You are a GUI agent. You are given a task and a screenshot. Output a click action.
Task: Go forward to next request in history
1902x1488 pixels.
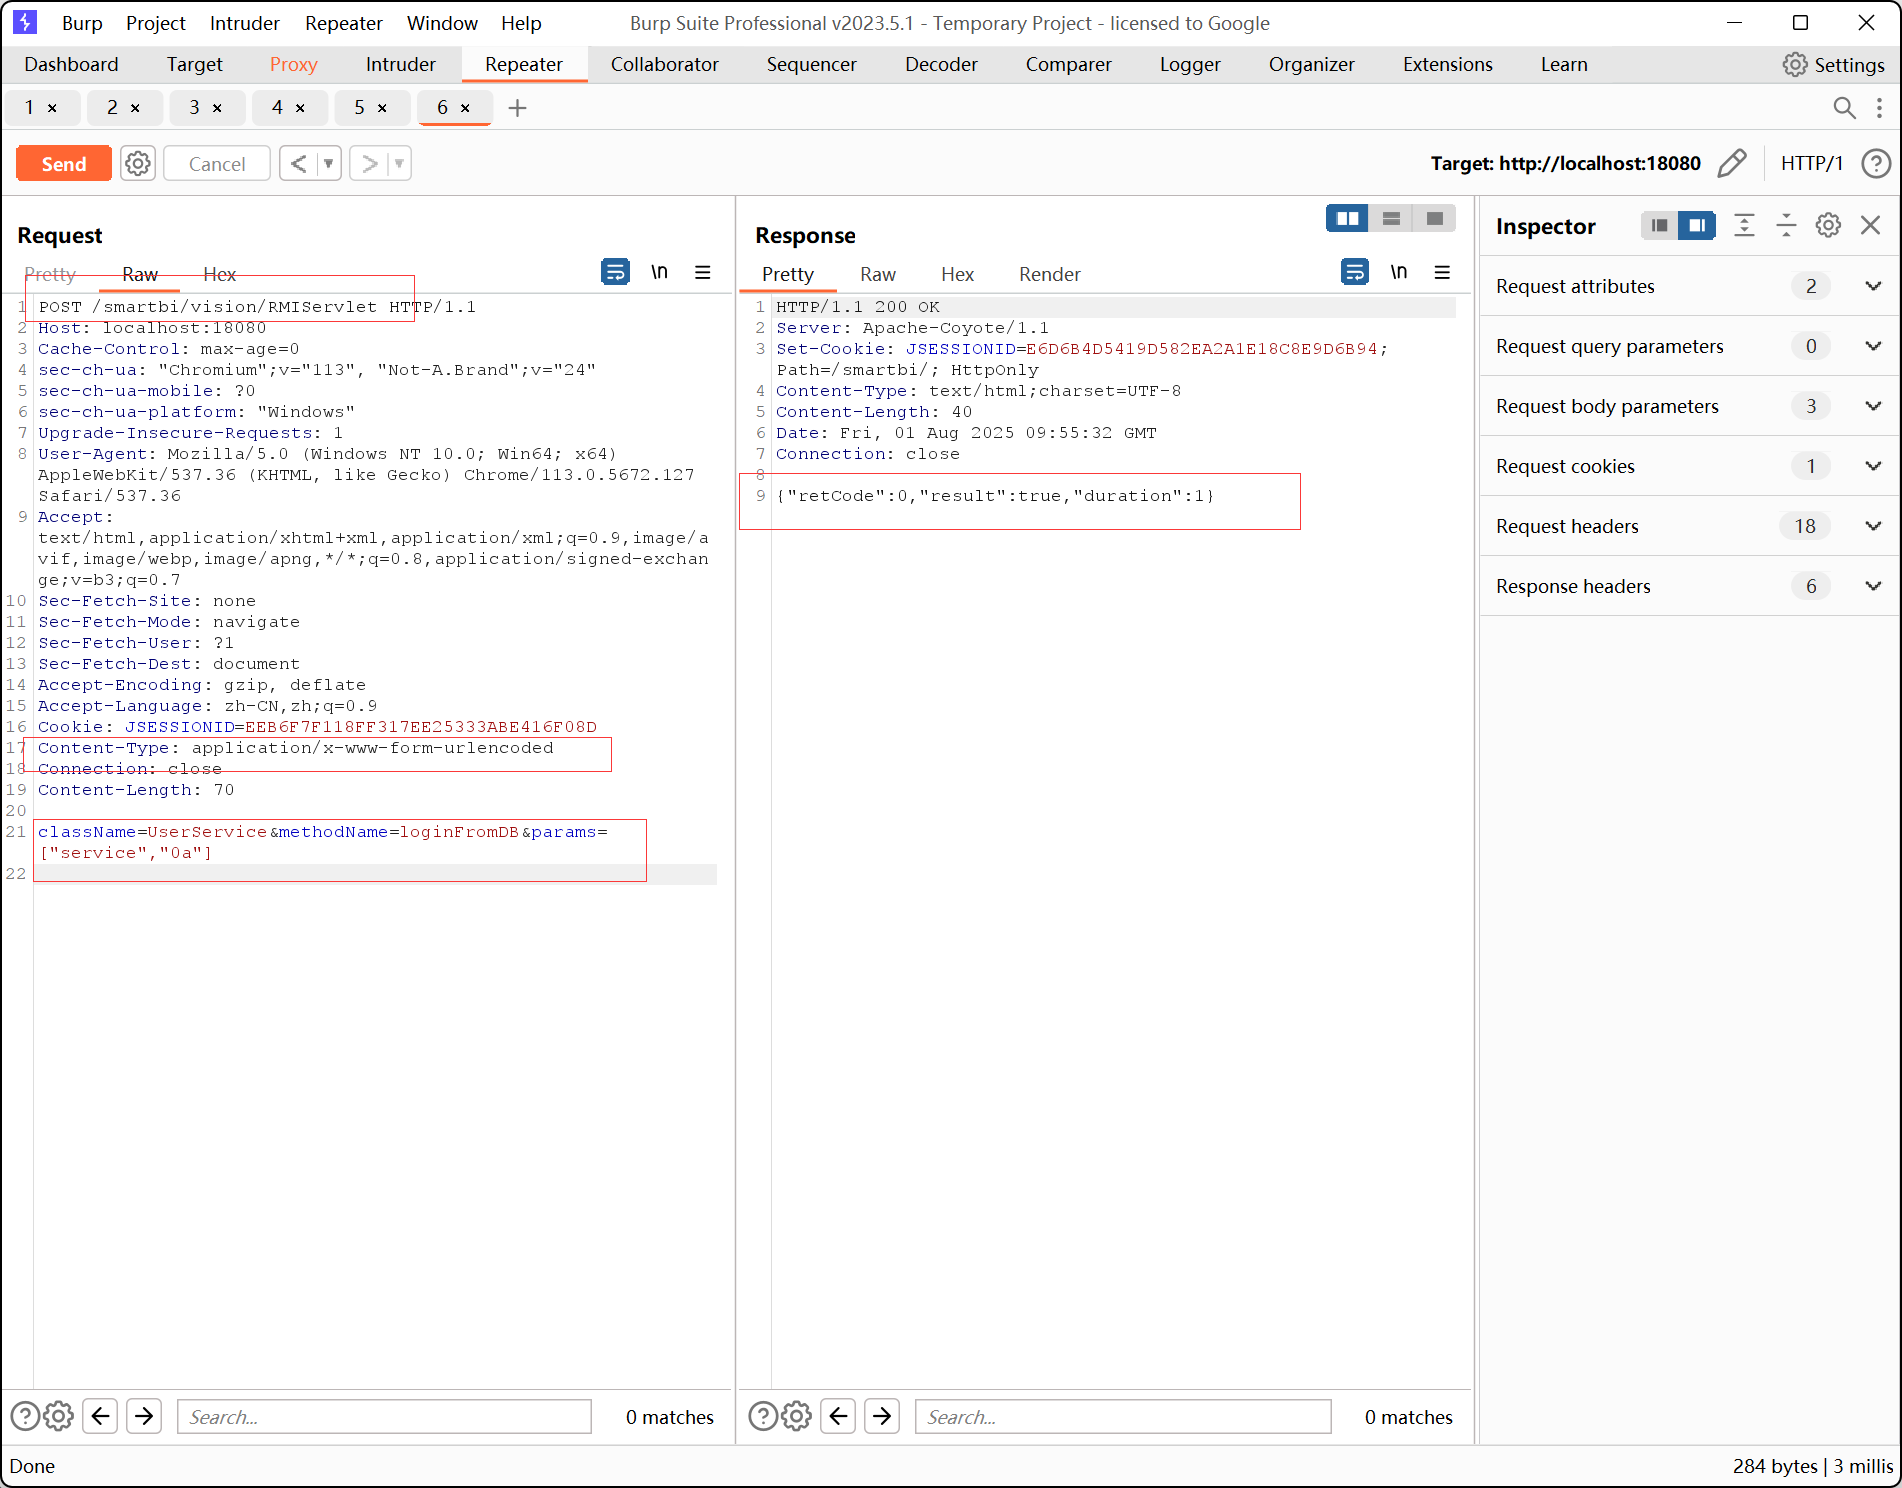tap(369, 163)
